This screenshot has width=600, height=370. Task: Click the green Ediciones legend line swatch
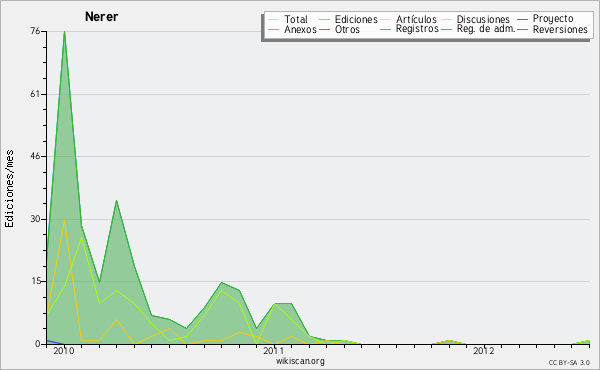pos(324,20)
